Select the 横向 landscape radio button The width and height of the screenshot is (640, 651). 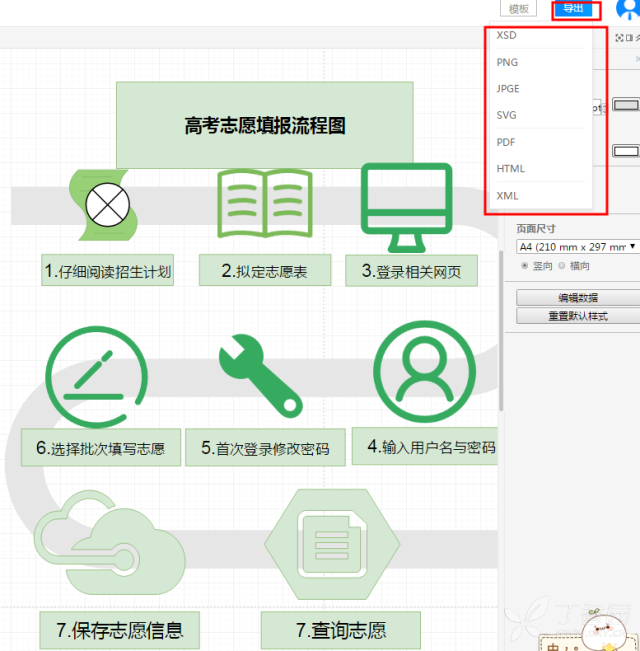coord(562,266)
